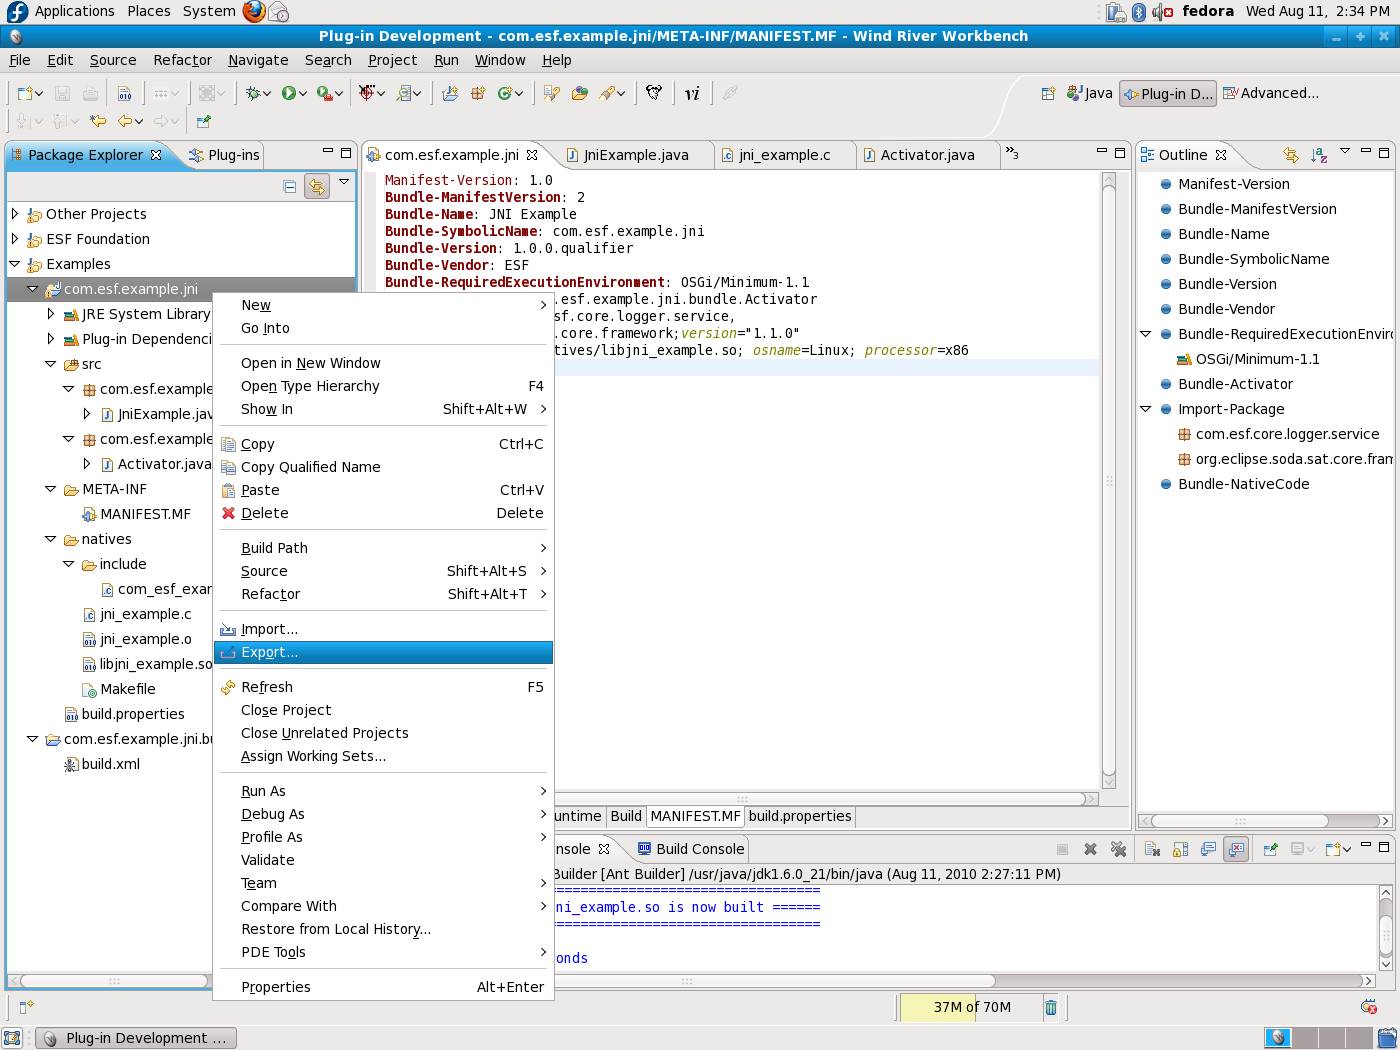Viewport: 1400px width, 1050px height.
Task: Click the Outline sort alphabetically icon
Action: click(1319, 155)
